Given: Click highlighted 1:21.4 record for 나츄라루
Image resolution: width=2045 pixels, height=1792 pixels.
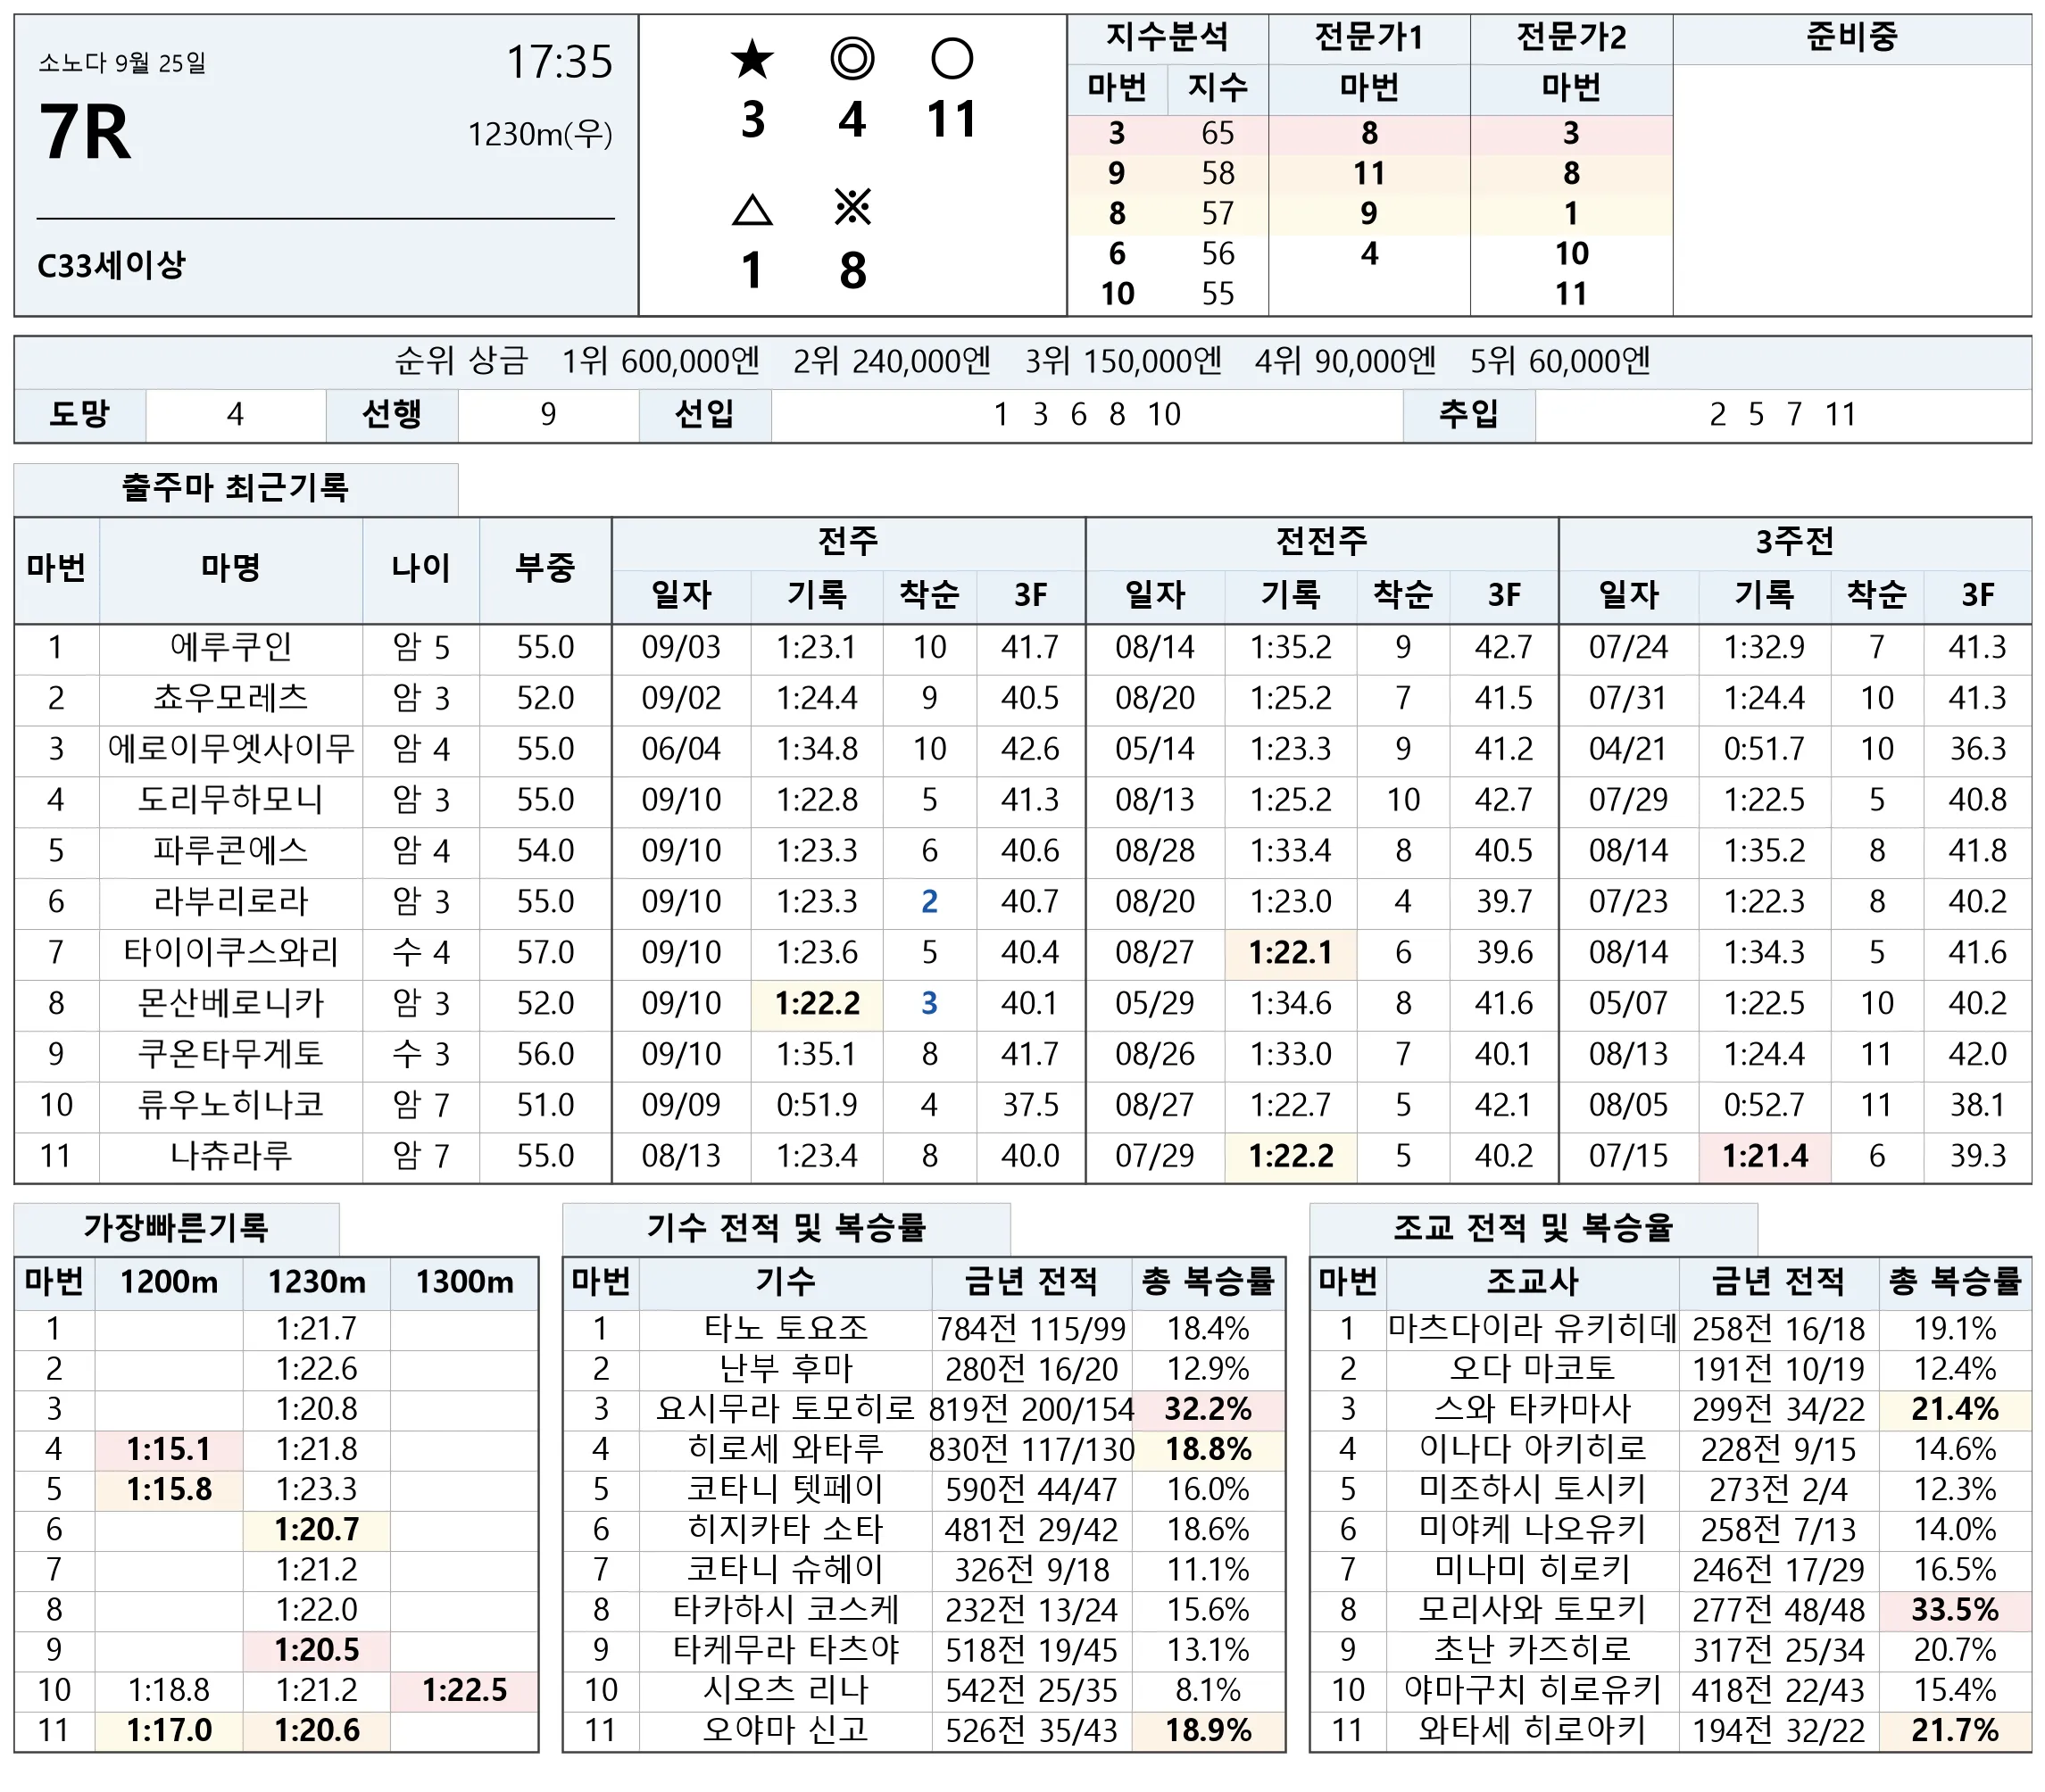Looking at the screenshot, I should [x=1765, y=1156].
